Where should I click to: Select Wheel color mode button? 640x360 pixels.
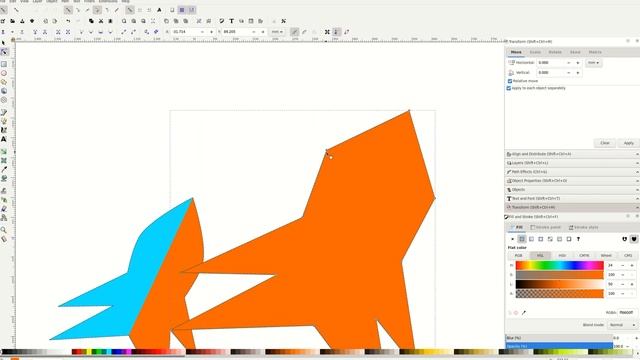click(x=606, y=256)
